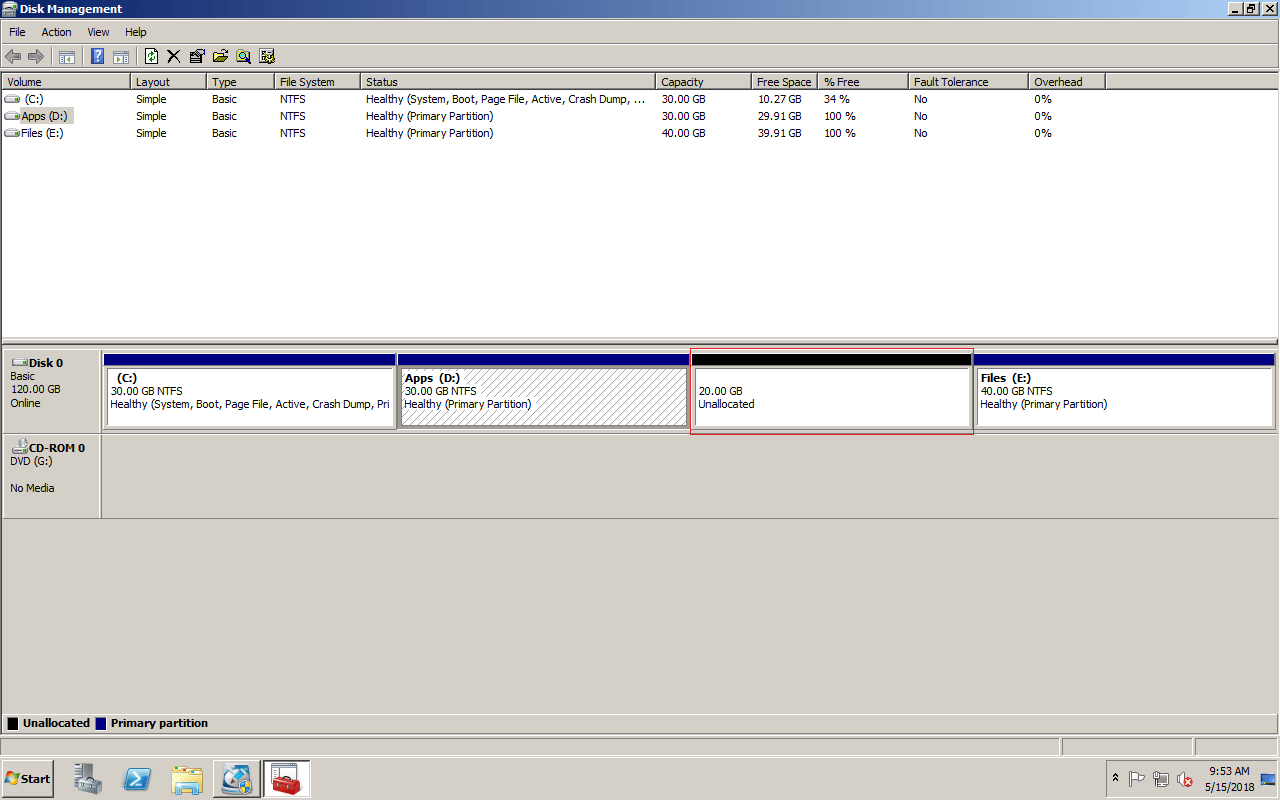
Task: Select the 20.00 GB Unallocated space block
Action: (x=831, y=390)
